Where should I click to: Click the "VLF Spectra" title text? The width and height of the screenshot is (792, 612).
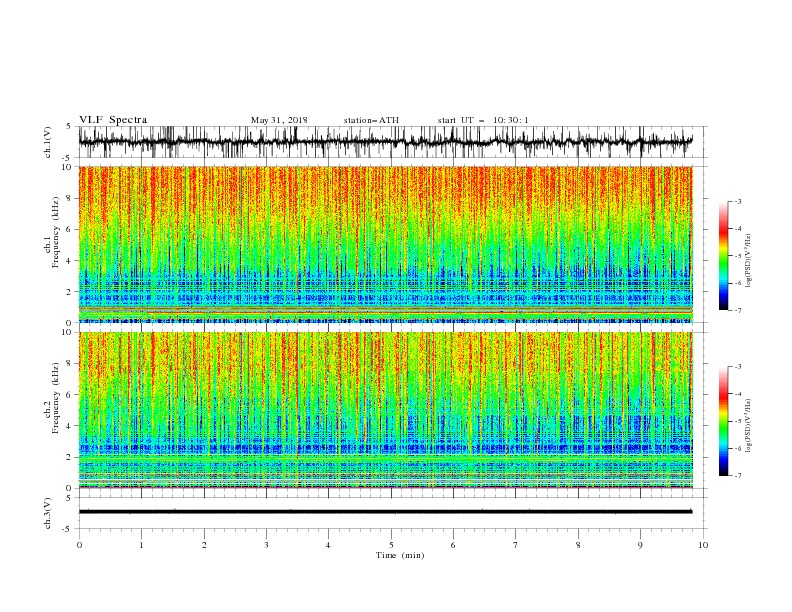pyautogui.click(x=113, y=120)
